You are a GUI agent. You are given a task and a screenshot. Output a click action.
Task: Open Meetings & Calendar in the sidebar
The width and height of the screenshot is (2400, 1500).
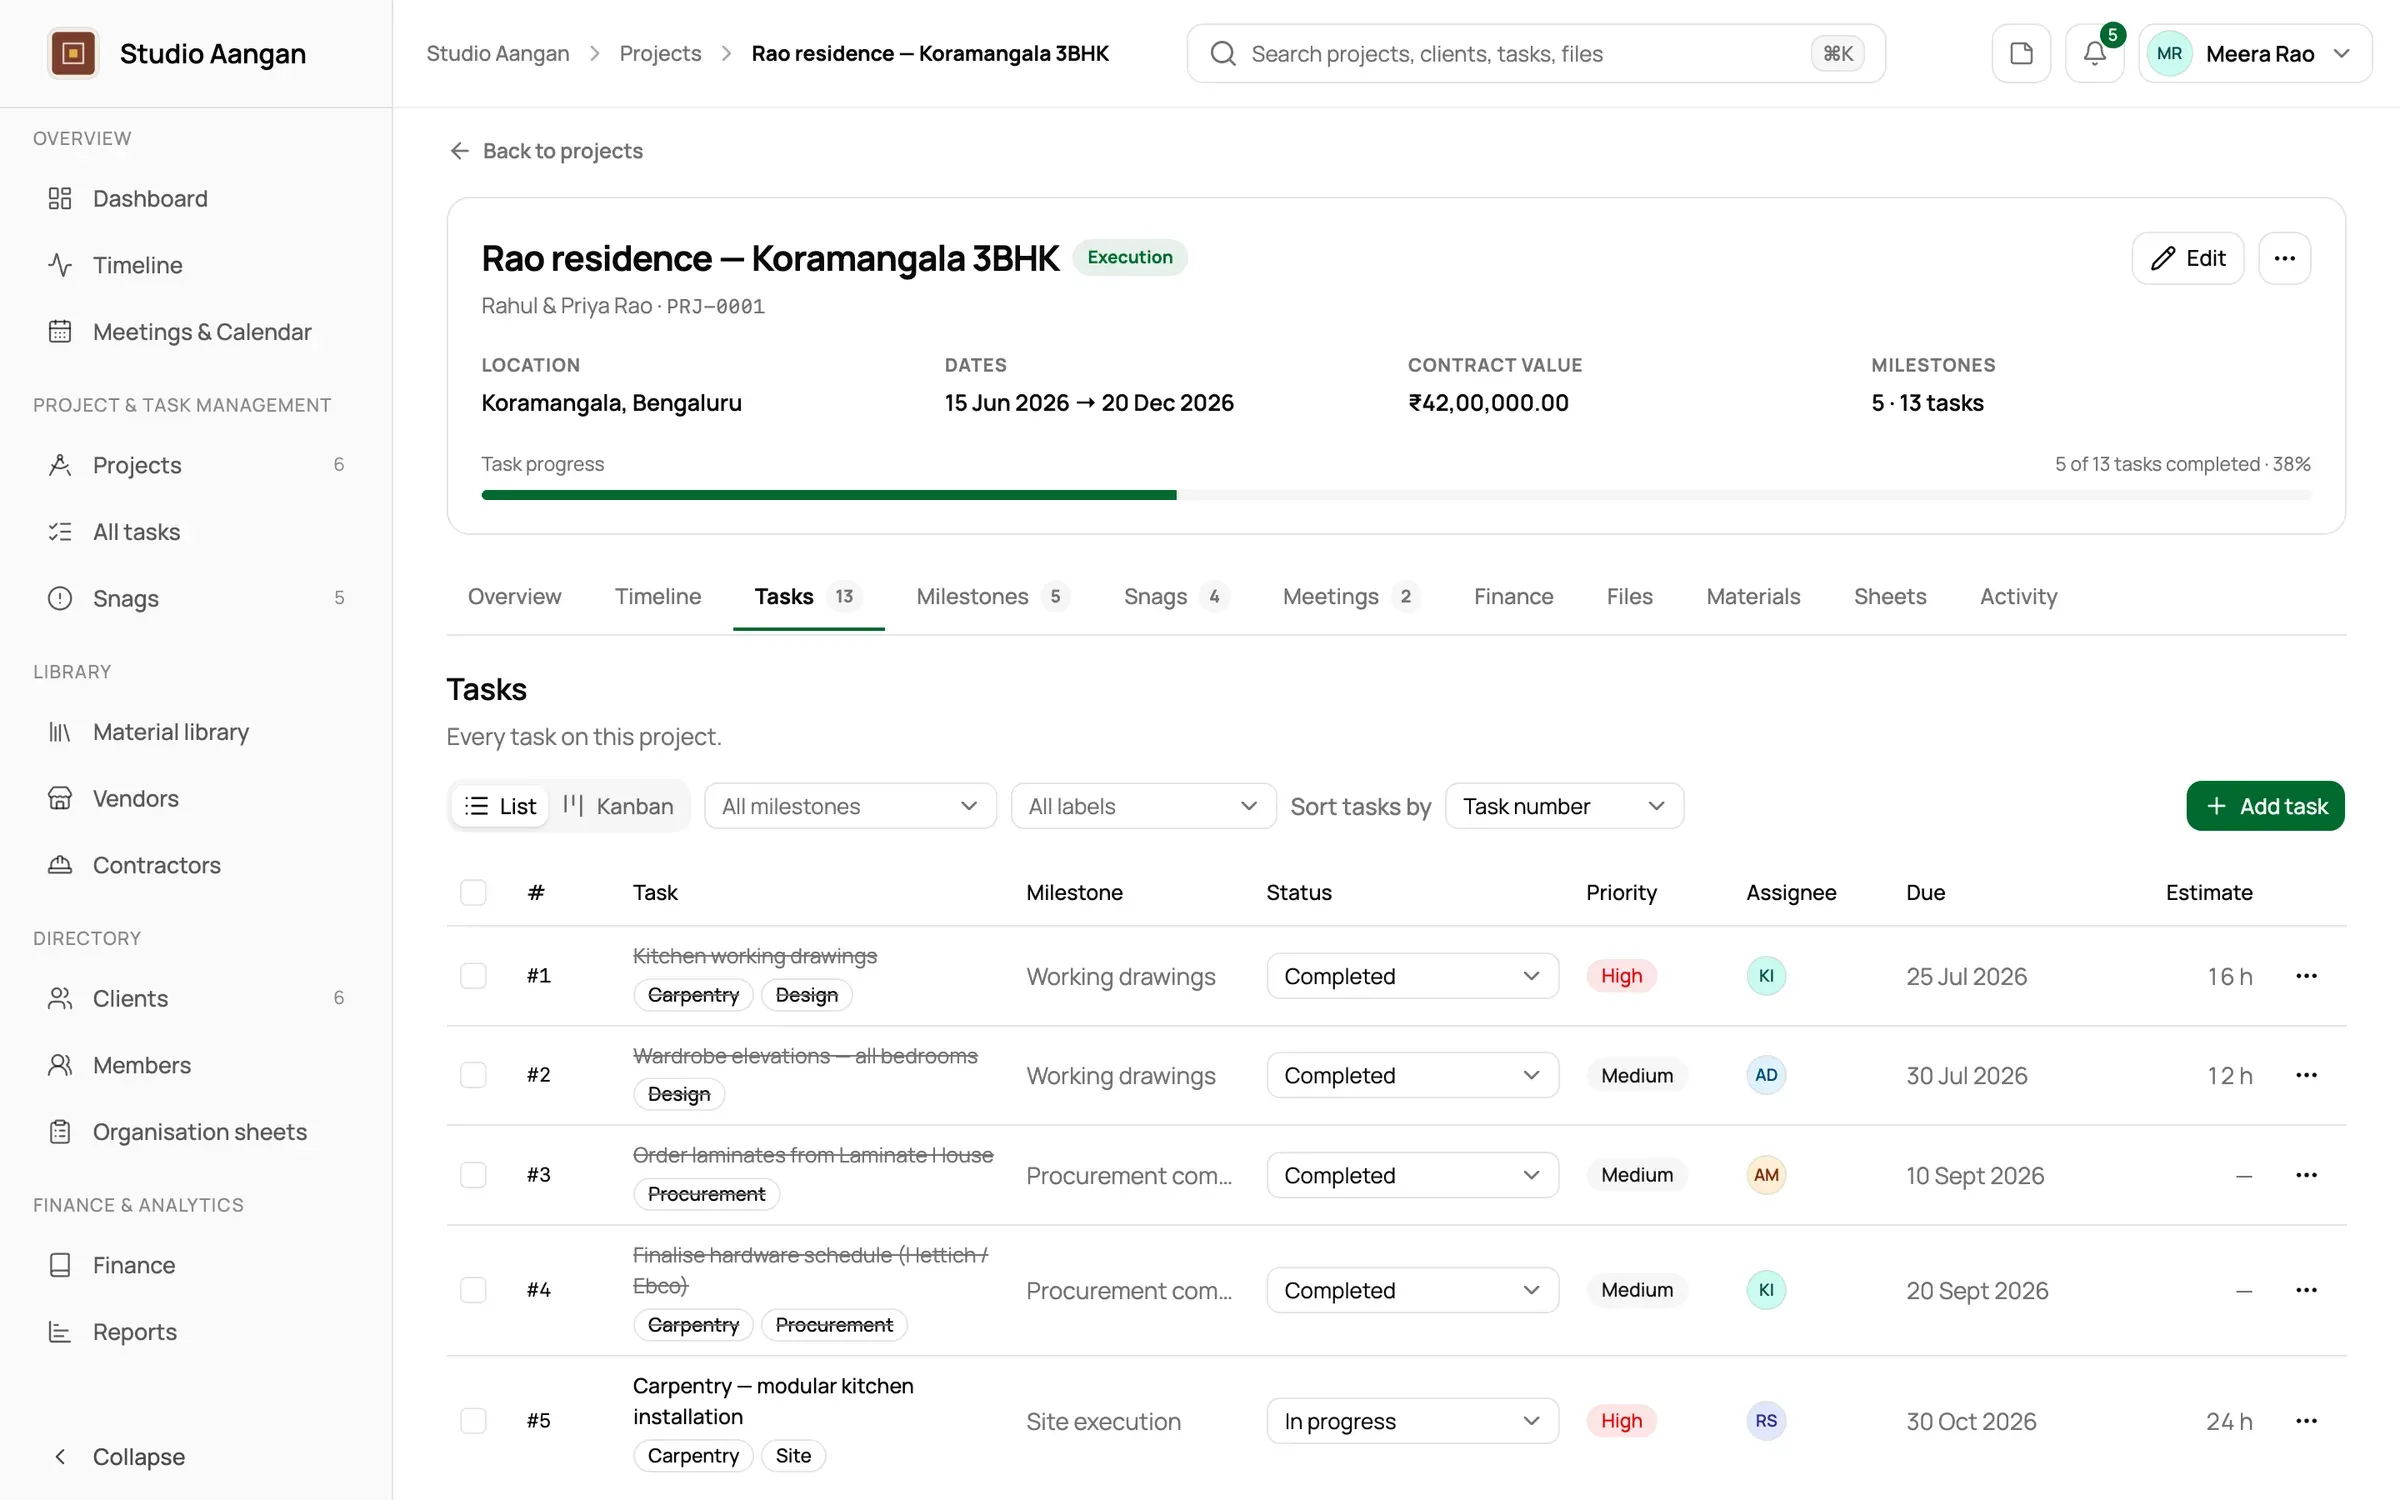[x=196, y=332]
